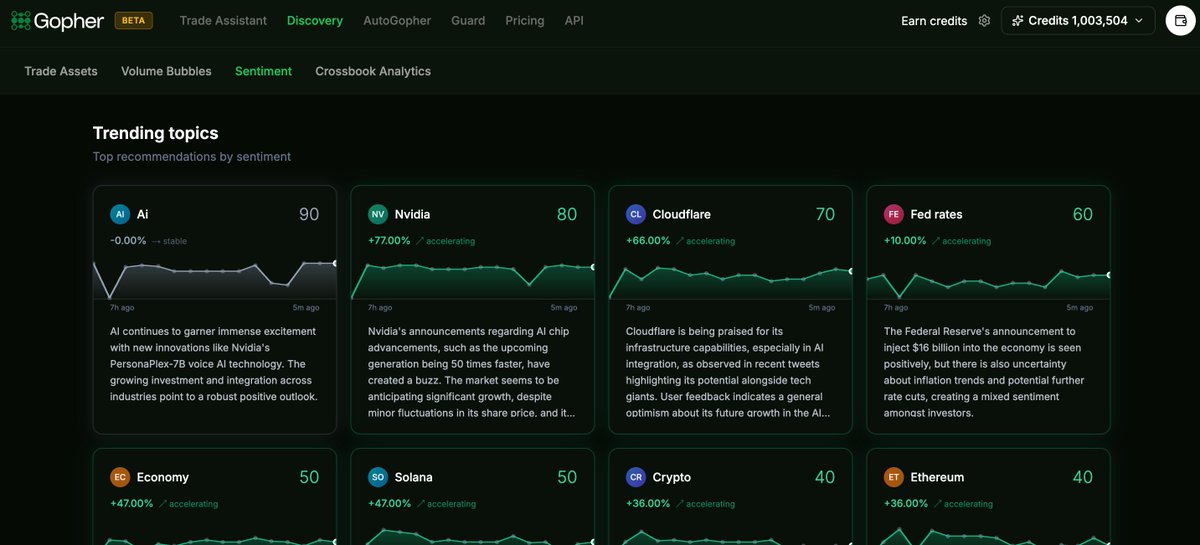
Task: Open the settings gear icon
Action: (x=984, y=21)
